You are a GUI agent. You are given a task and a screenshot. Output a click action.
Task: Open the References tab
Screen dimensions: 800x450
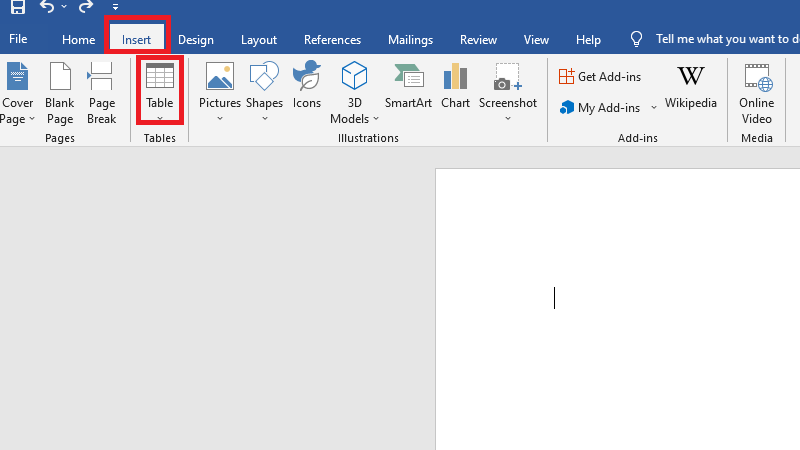[332, 40]
